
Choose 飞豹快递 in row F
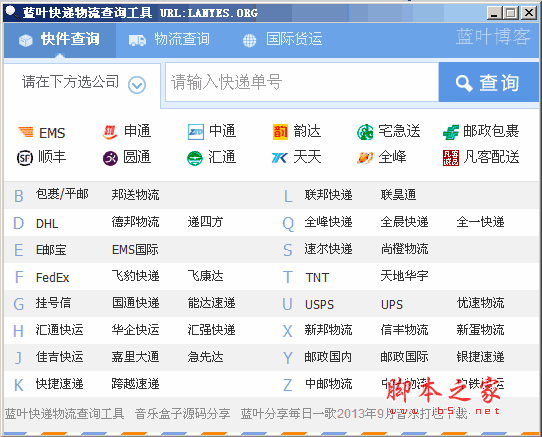click(x=136, y=276)
